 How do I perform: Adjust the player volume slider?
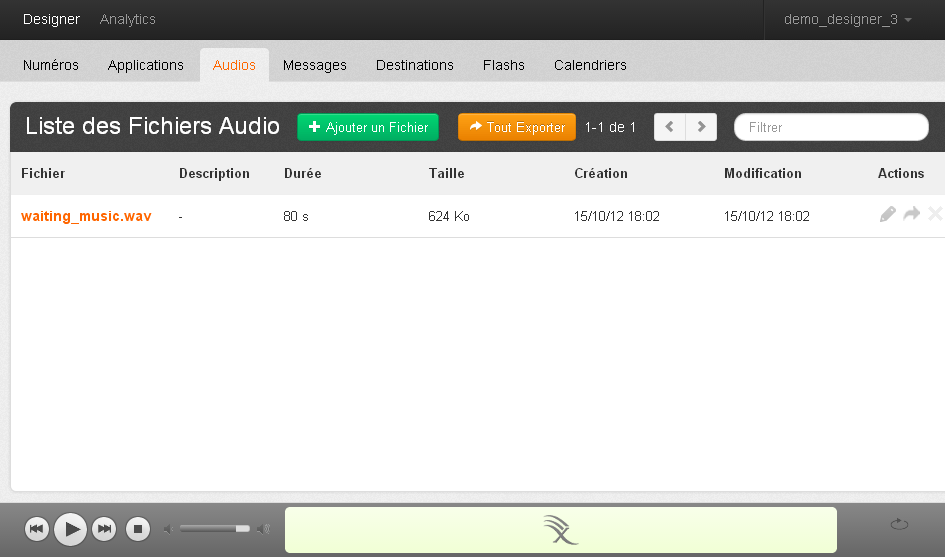point(215,528)
